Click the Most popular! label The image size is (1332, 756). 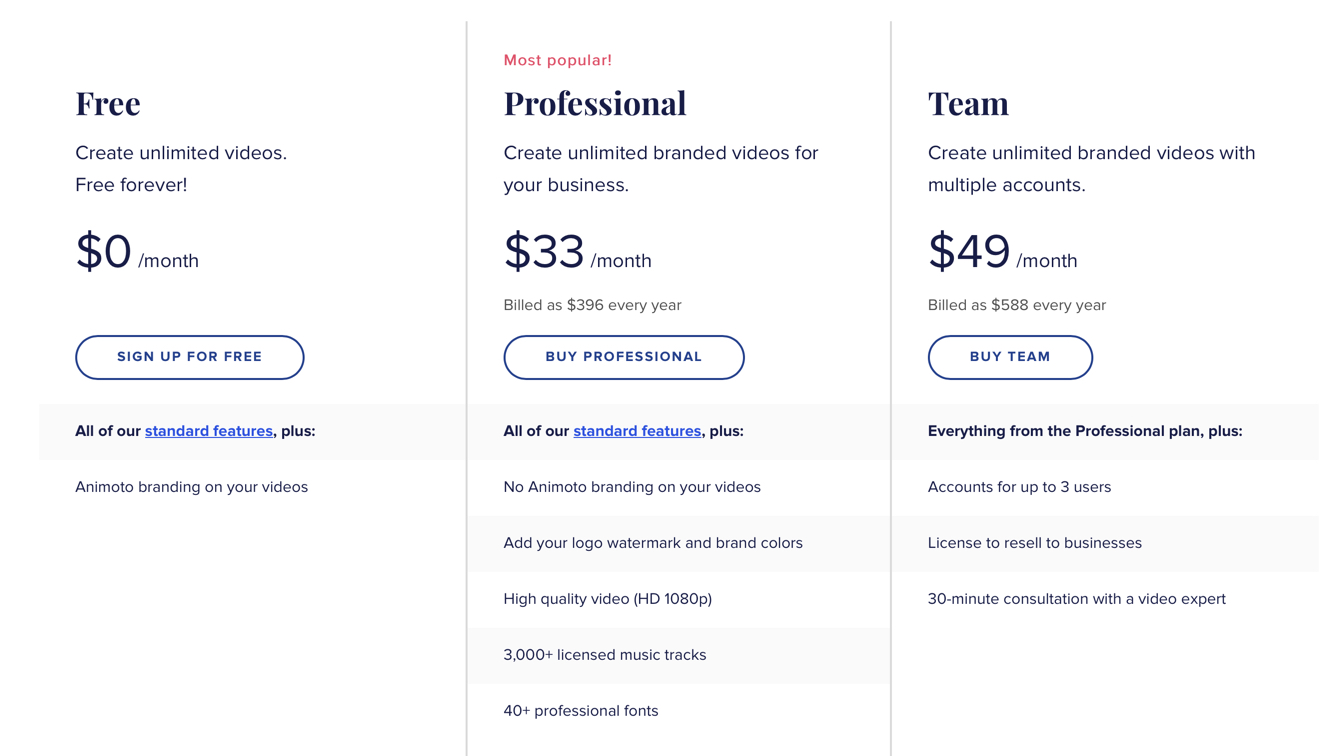(x=557, y=60)
